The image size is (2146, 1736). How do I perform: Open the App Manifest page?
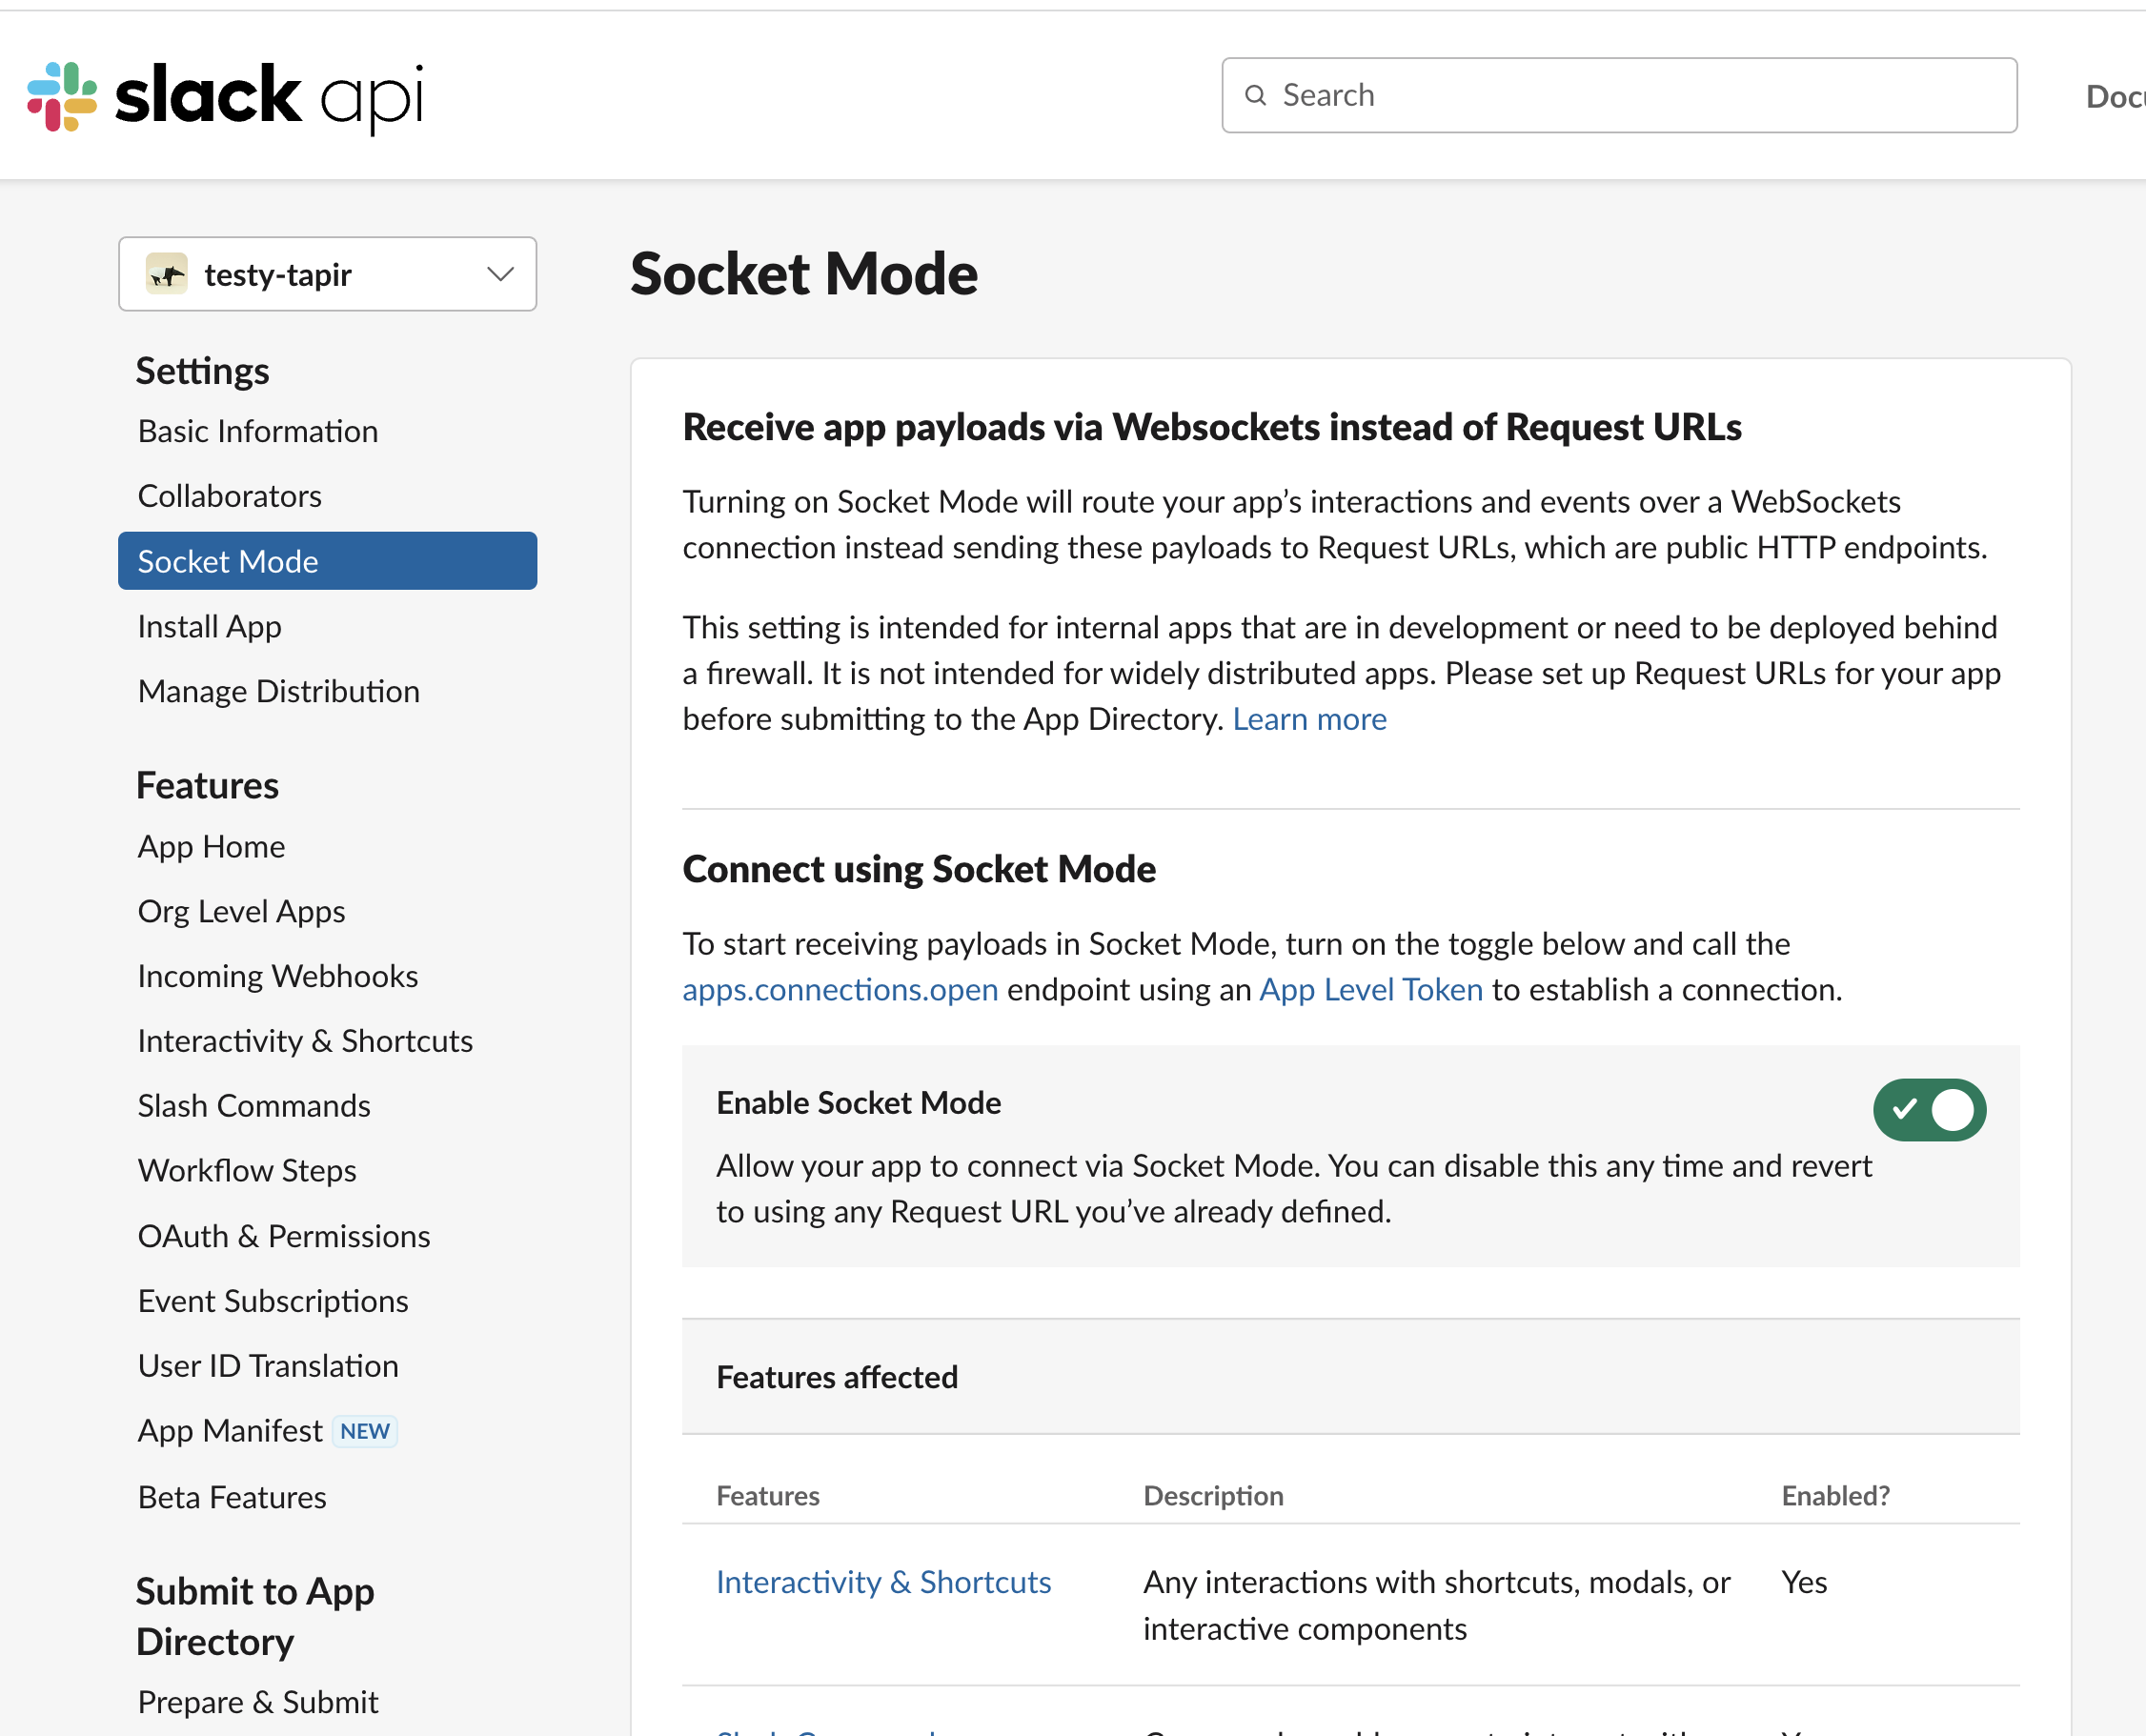231,1430
